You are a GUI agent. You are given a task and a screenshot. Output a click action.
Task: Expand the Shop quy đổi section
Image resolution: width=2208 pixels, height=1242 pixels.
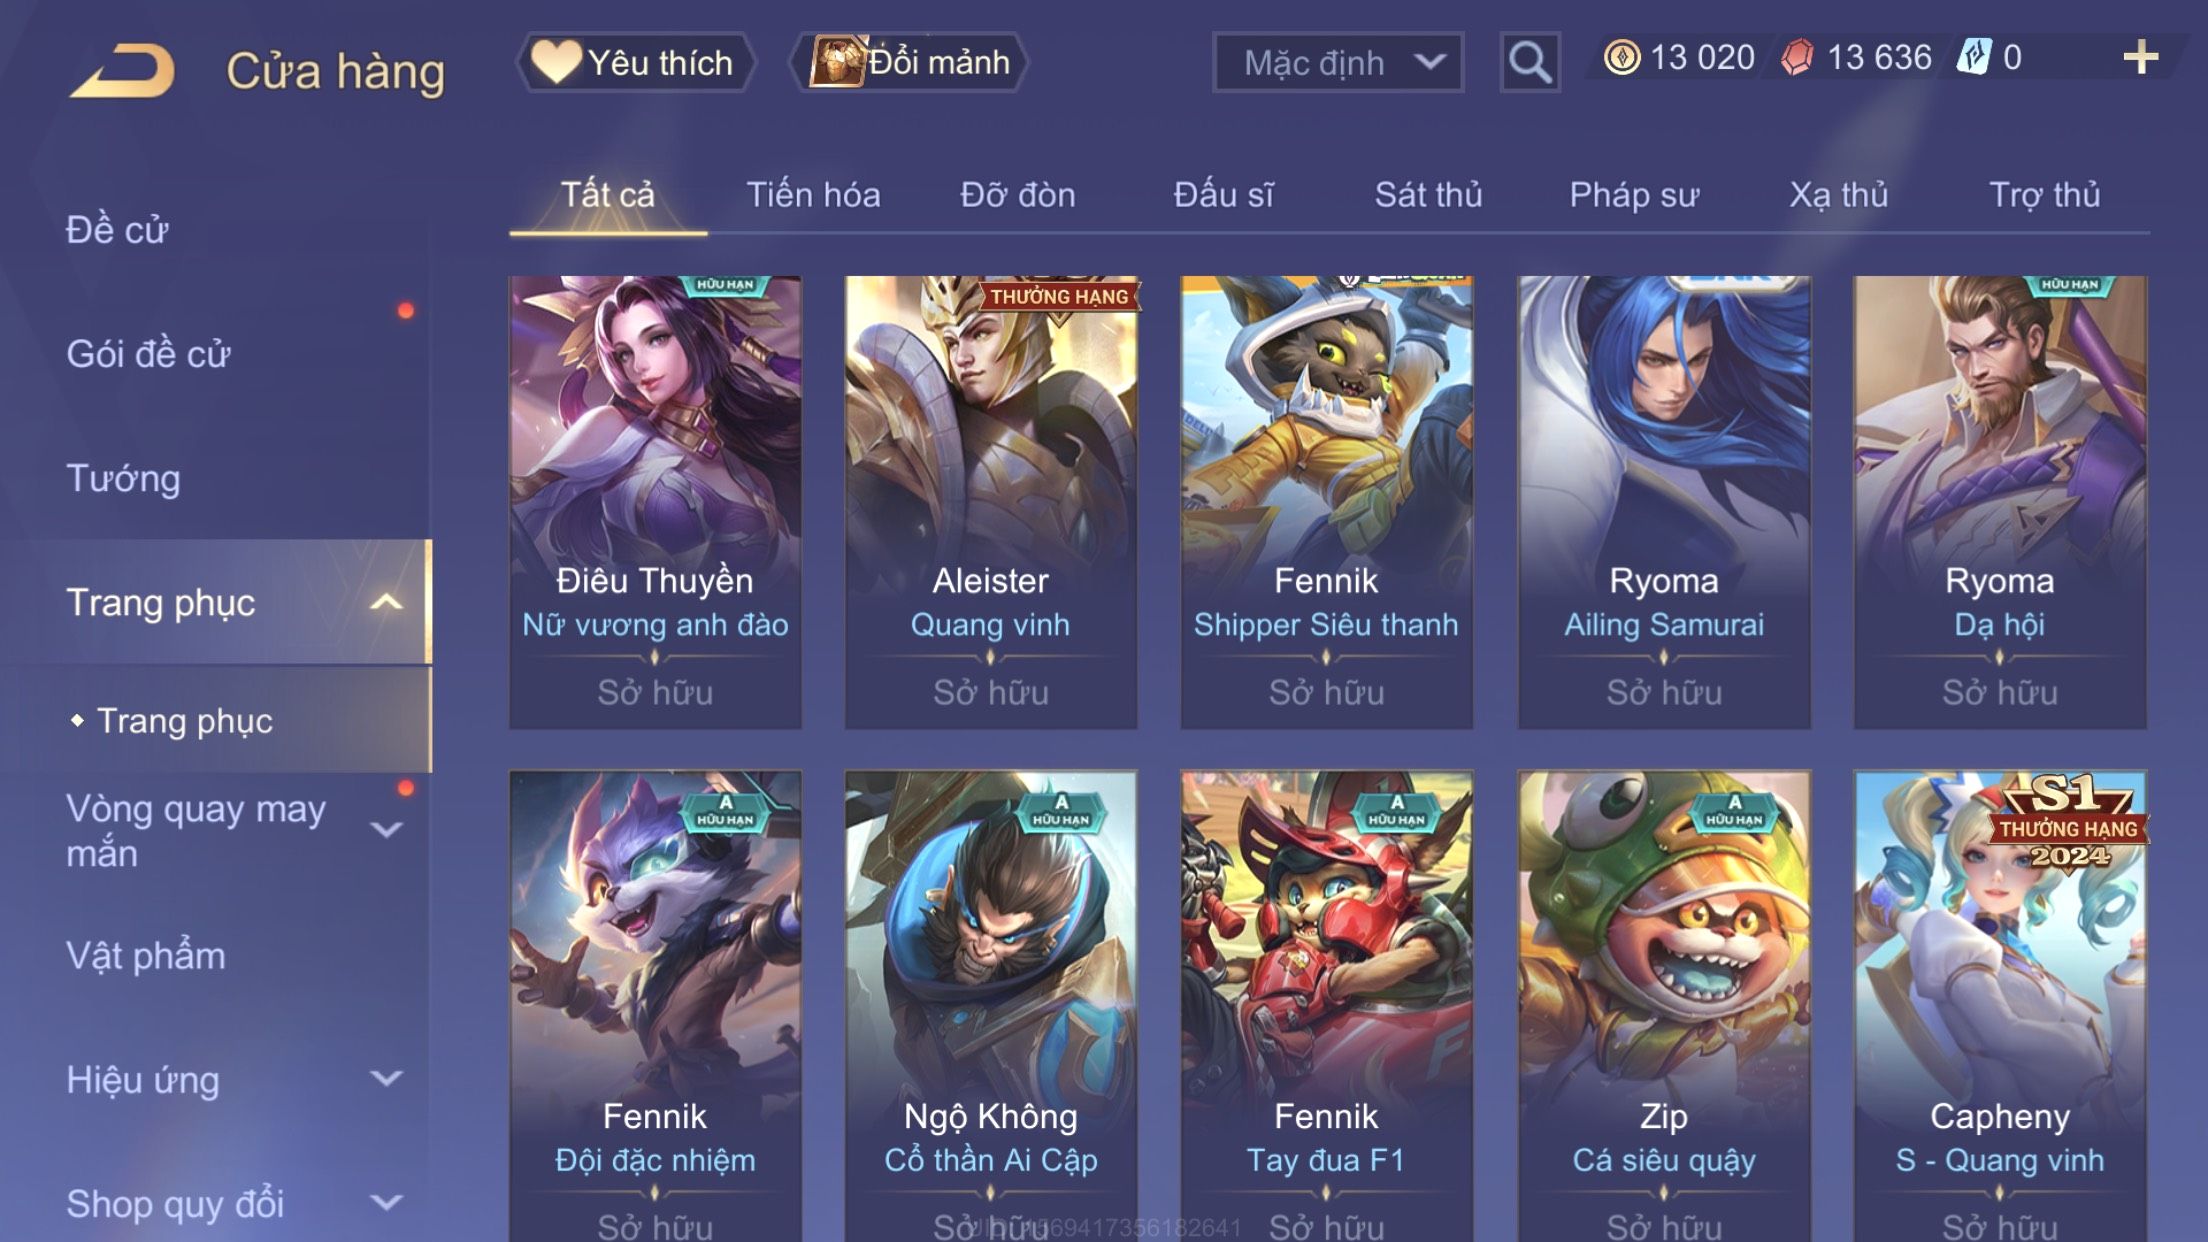pos(386,1203)
